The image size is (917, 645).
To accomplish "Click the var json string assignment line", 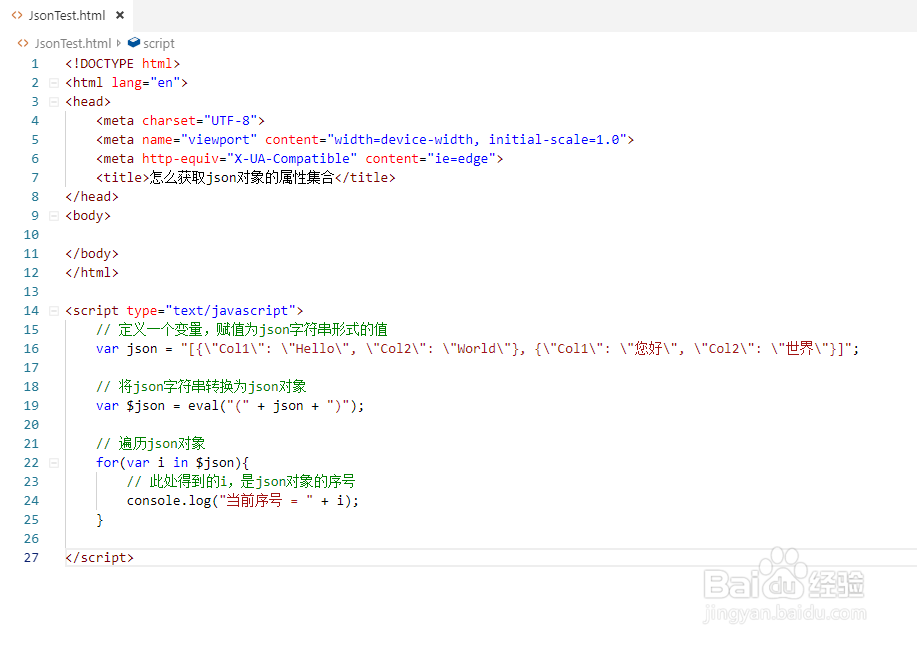I will point(477,349).
